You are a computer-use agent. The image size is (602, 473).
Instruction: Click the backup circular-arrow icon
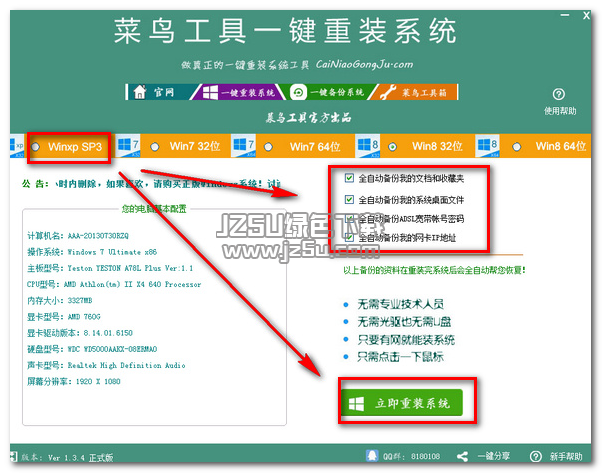(298, 93)
